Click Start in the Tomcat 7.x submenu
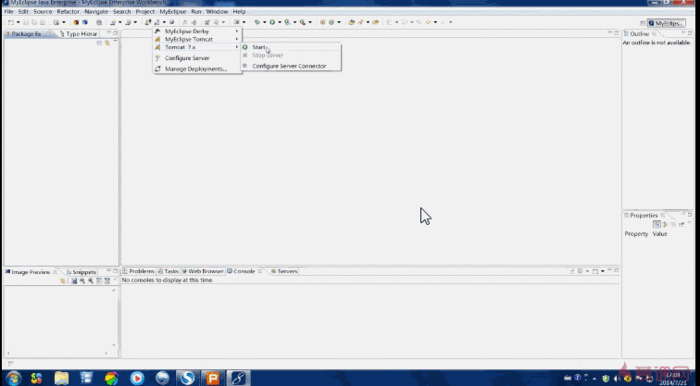Image resolution: width=700 pixels, height=386 pixels. click(258, 47)
